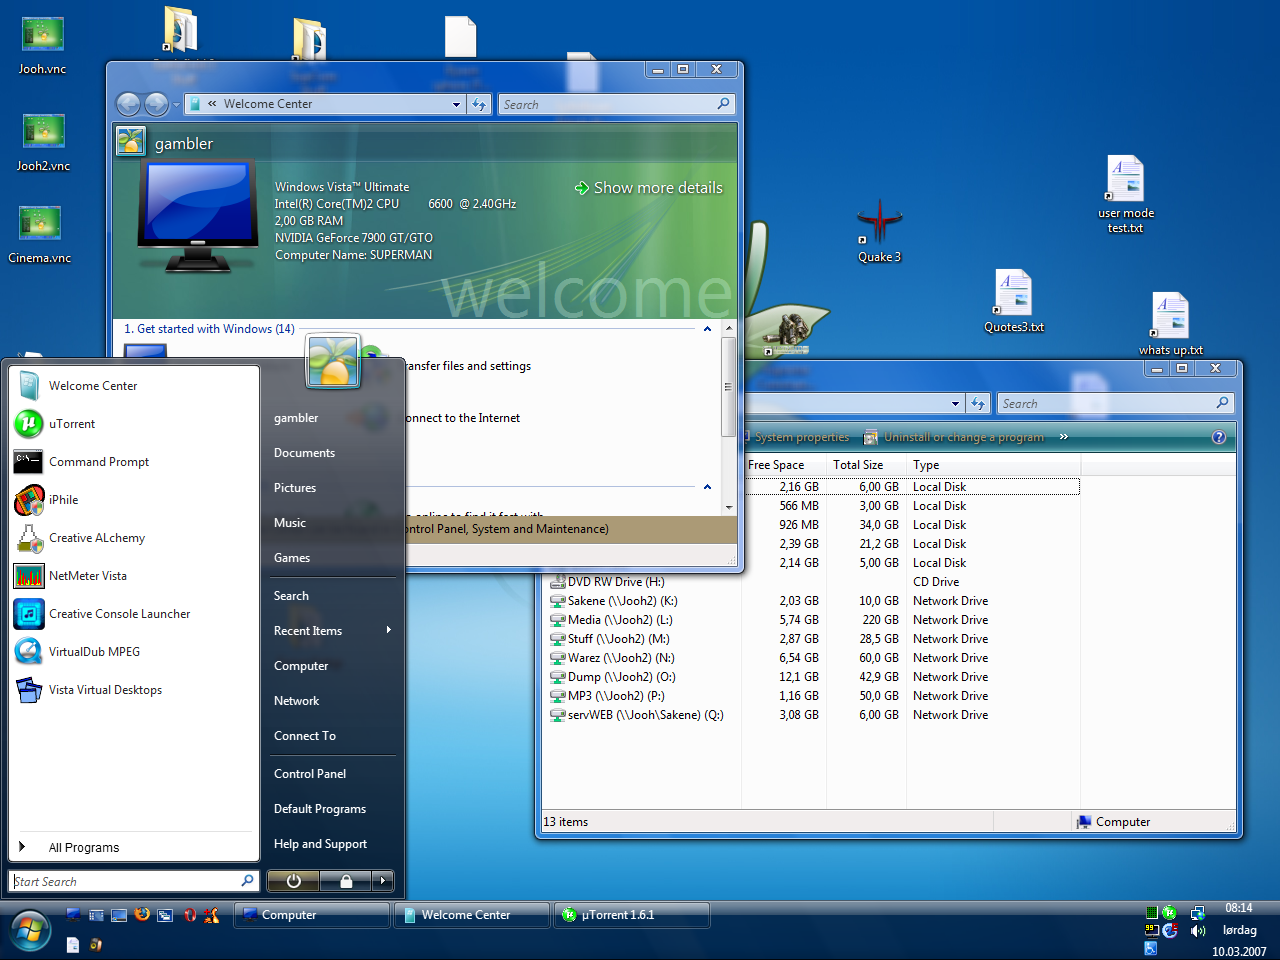Screen dimensions: 1280x960
Task: Expand the Computer toolbar overflow chevron
Action: coord(1063,437)
